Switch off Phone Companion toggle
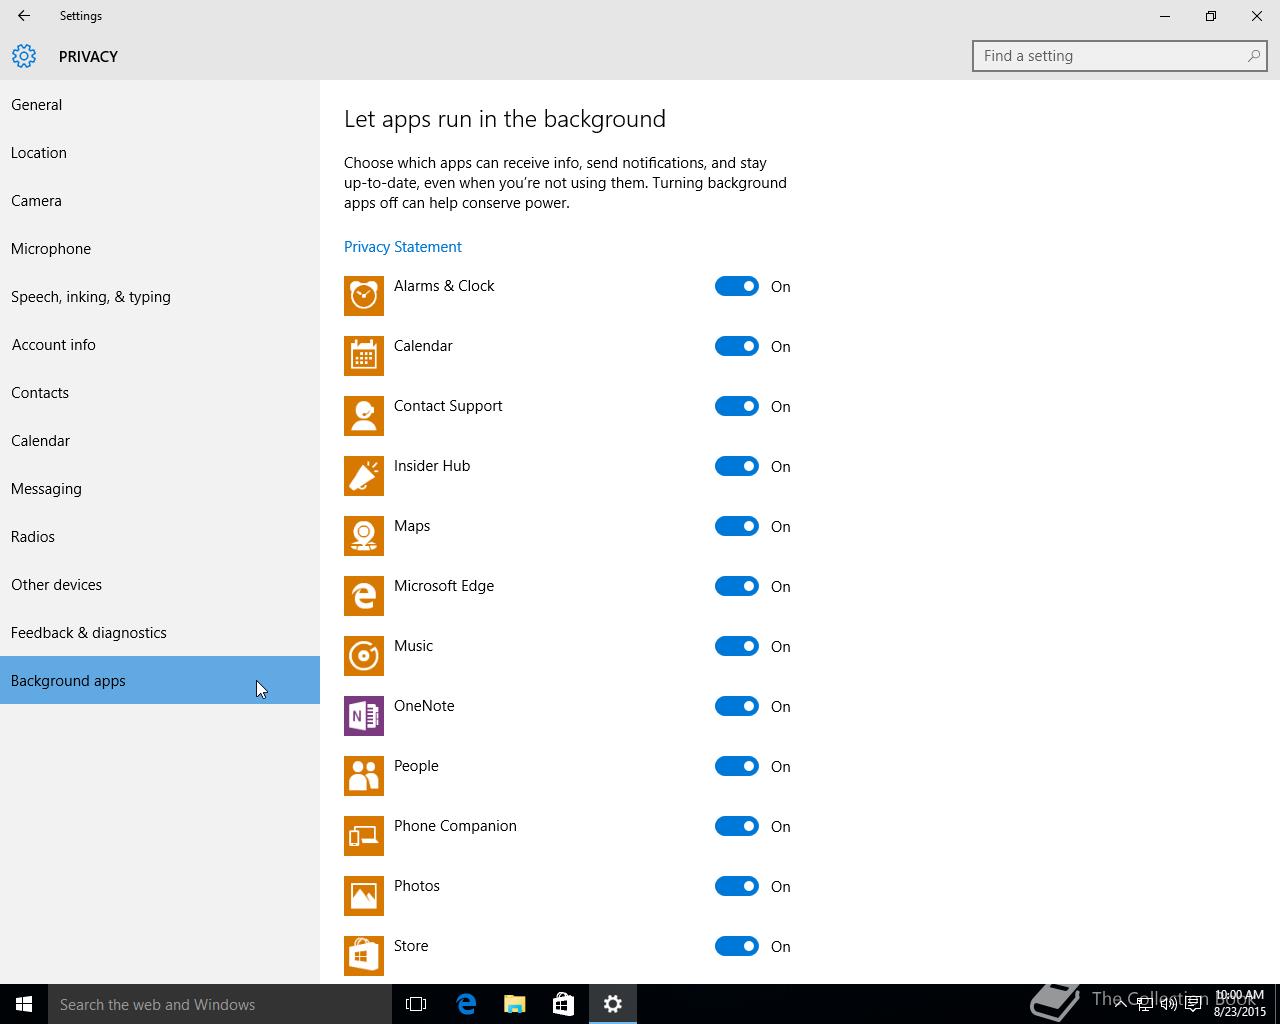The height and width of the screenshot is (1024, 1280). pos(737,826)
